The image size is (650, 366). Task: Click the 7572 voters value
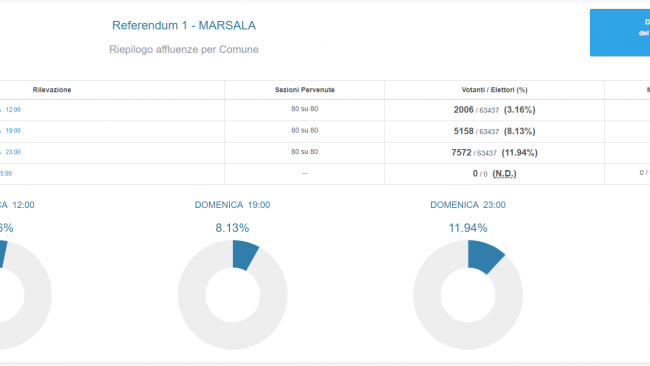point(461,153)
